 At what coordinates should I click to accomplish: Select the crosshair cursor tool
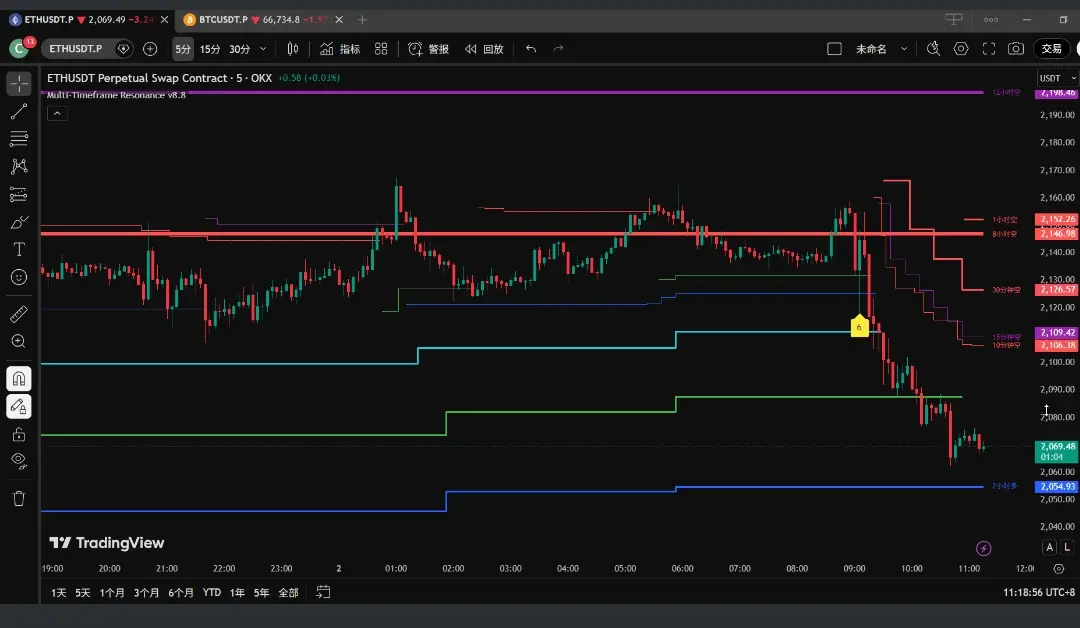click(x=19, y=83)
